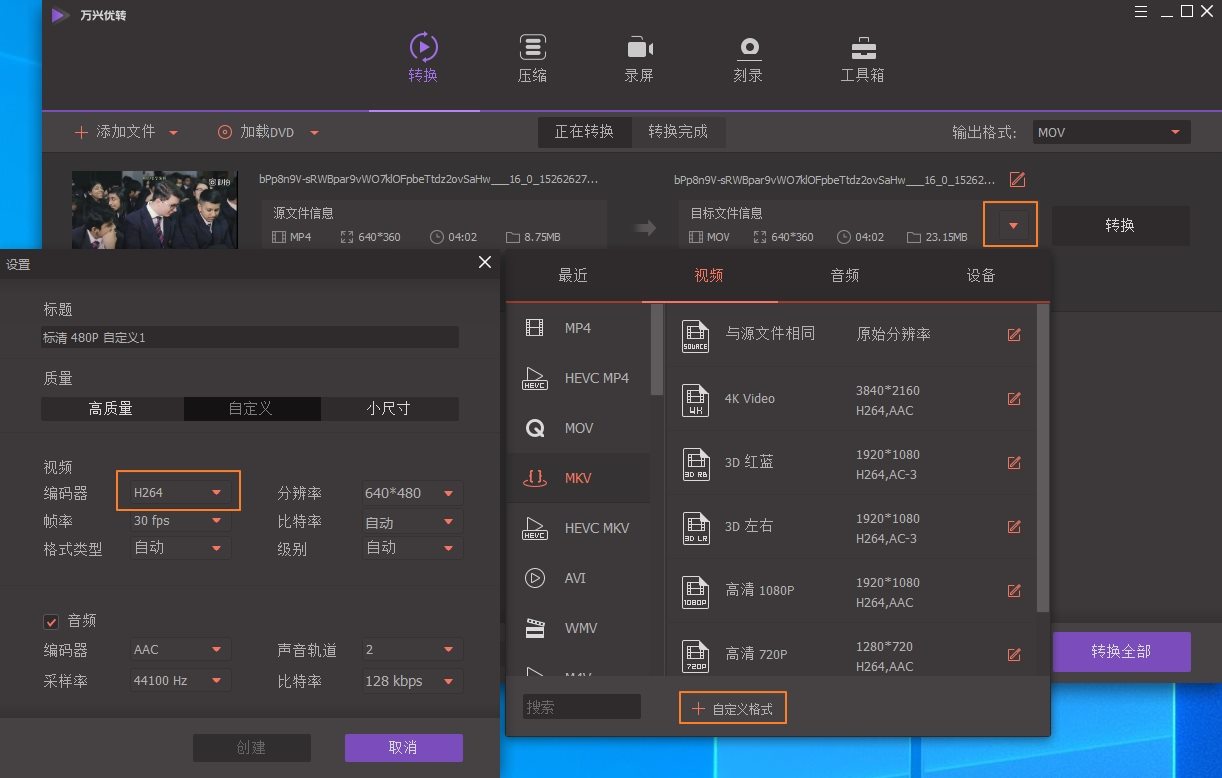
Task: Switch to the 设备 tab
Action: click(980, 275)
